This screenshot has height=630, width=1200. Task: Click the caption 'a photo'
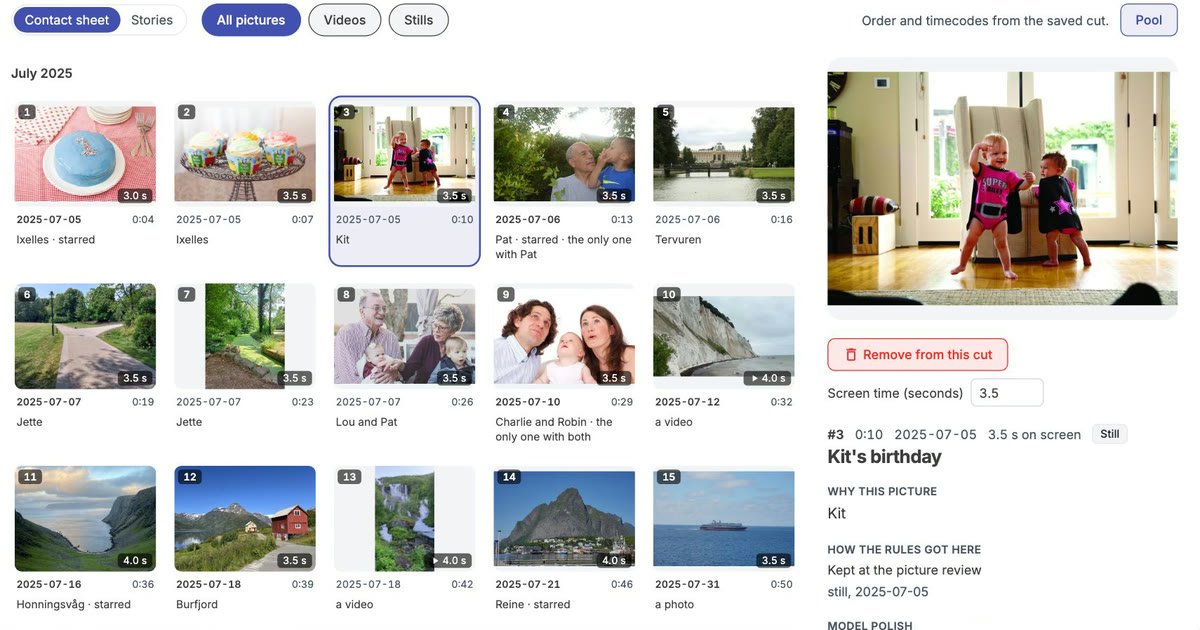[674, 604]
